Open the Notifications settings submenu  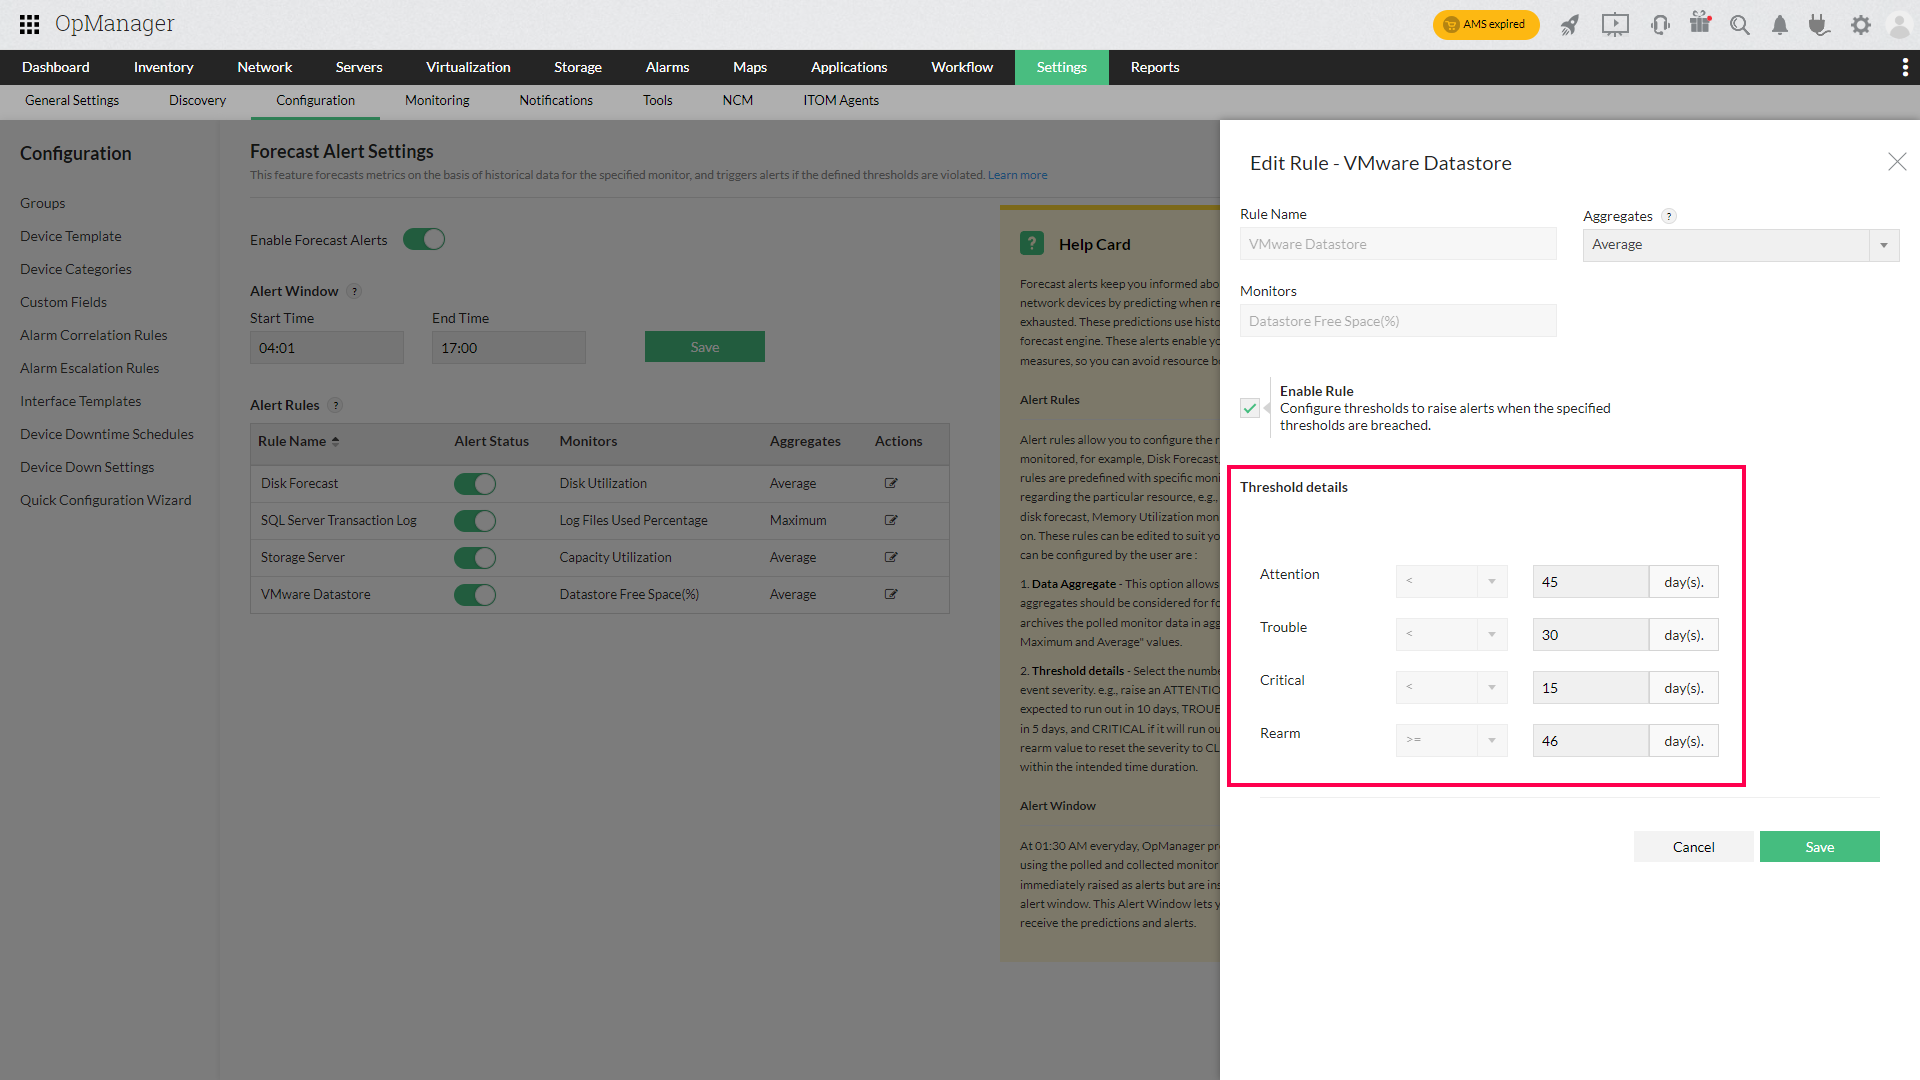click(556, 100)
